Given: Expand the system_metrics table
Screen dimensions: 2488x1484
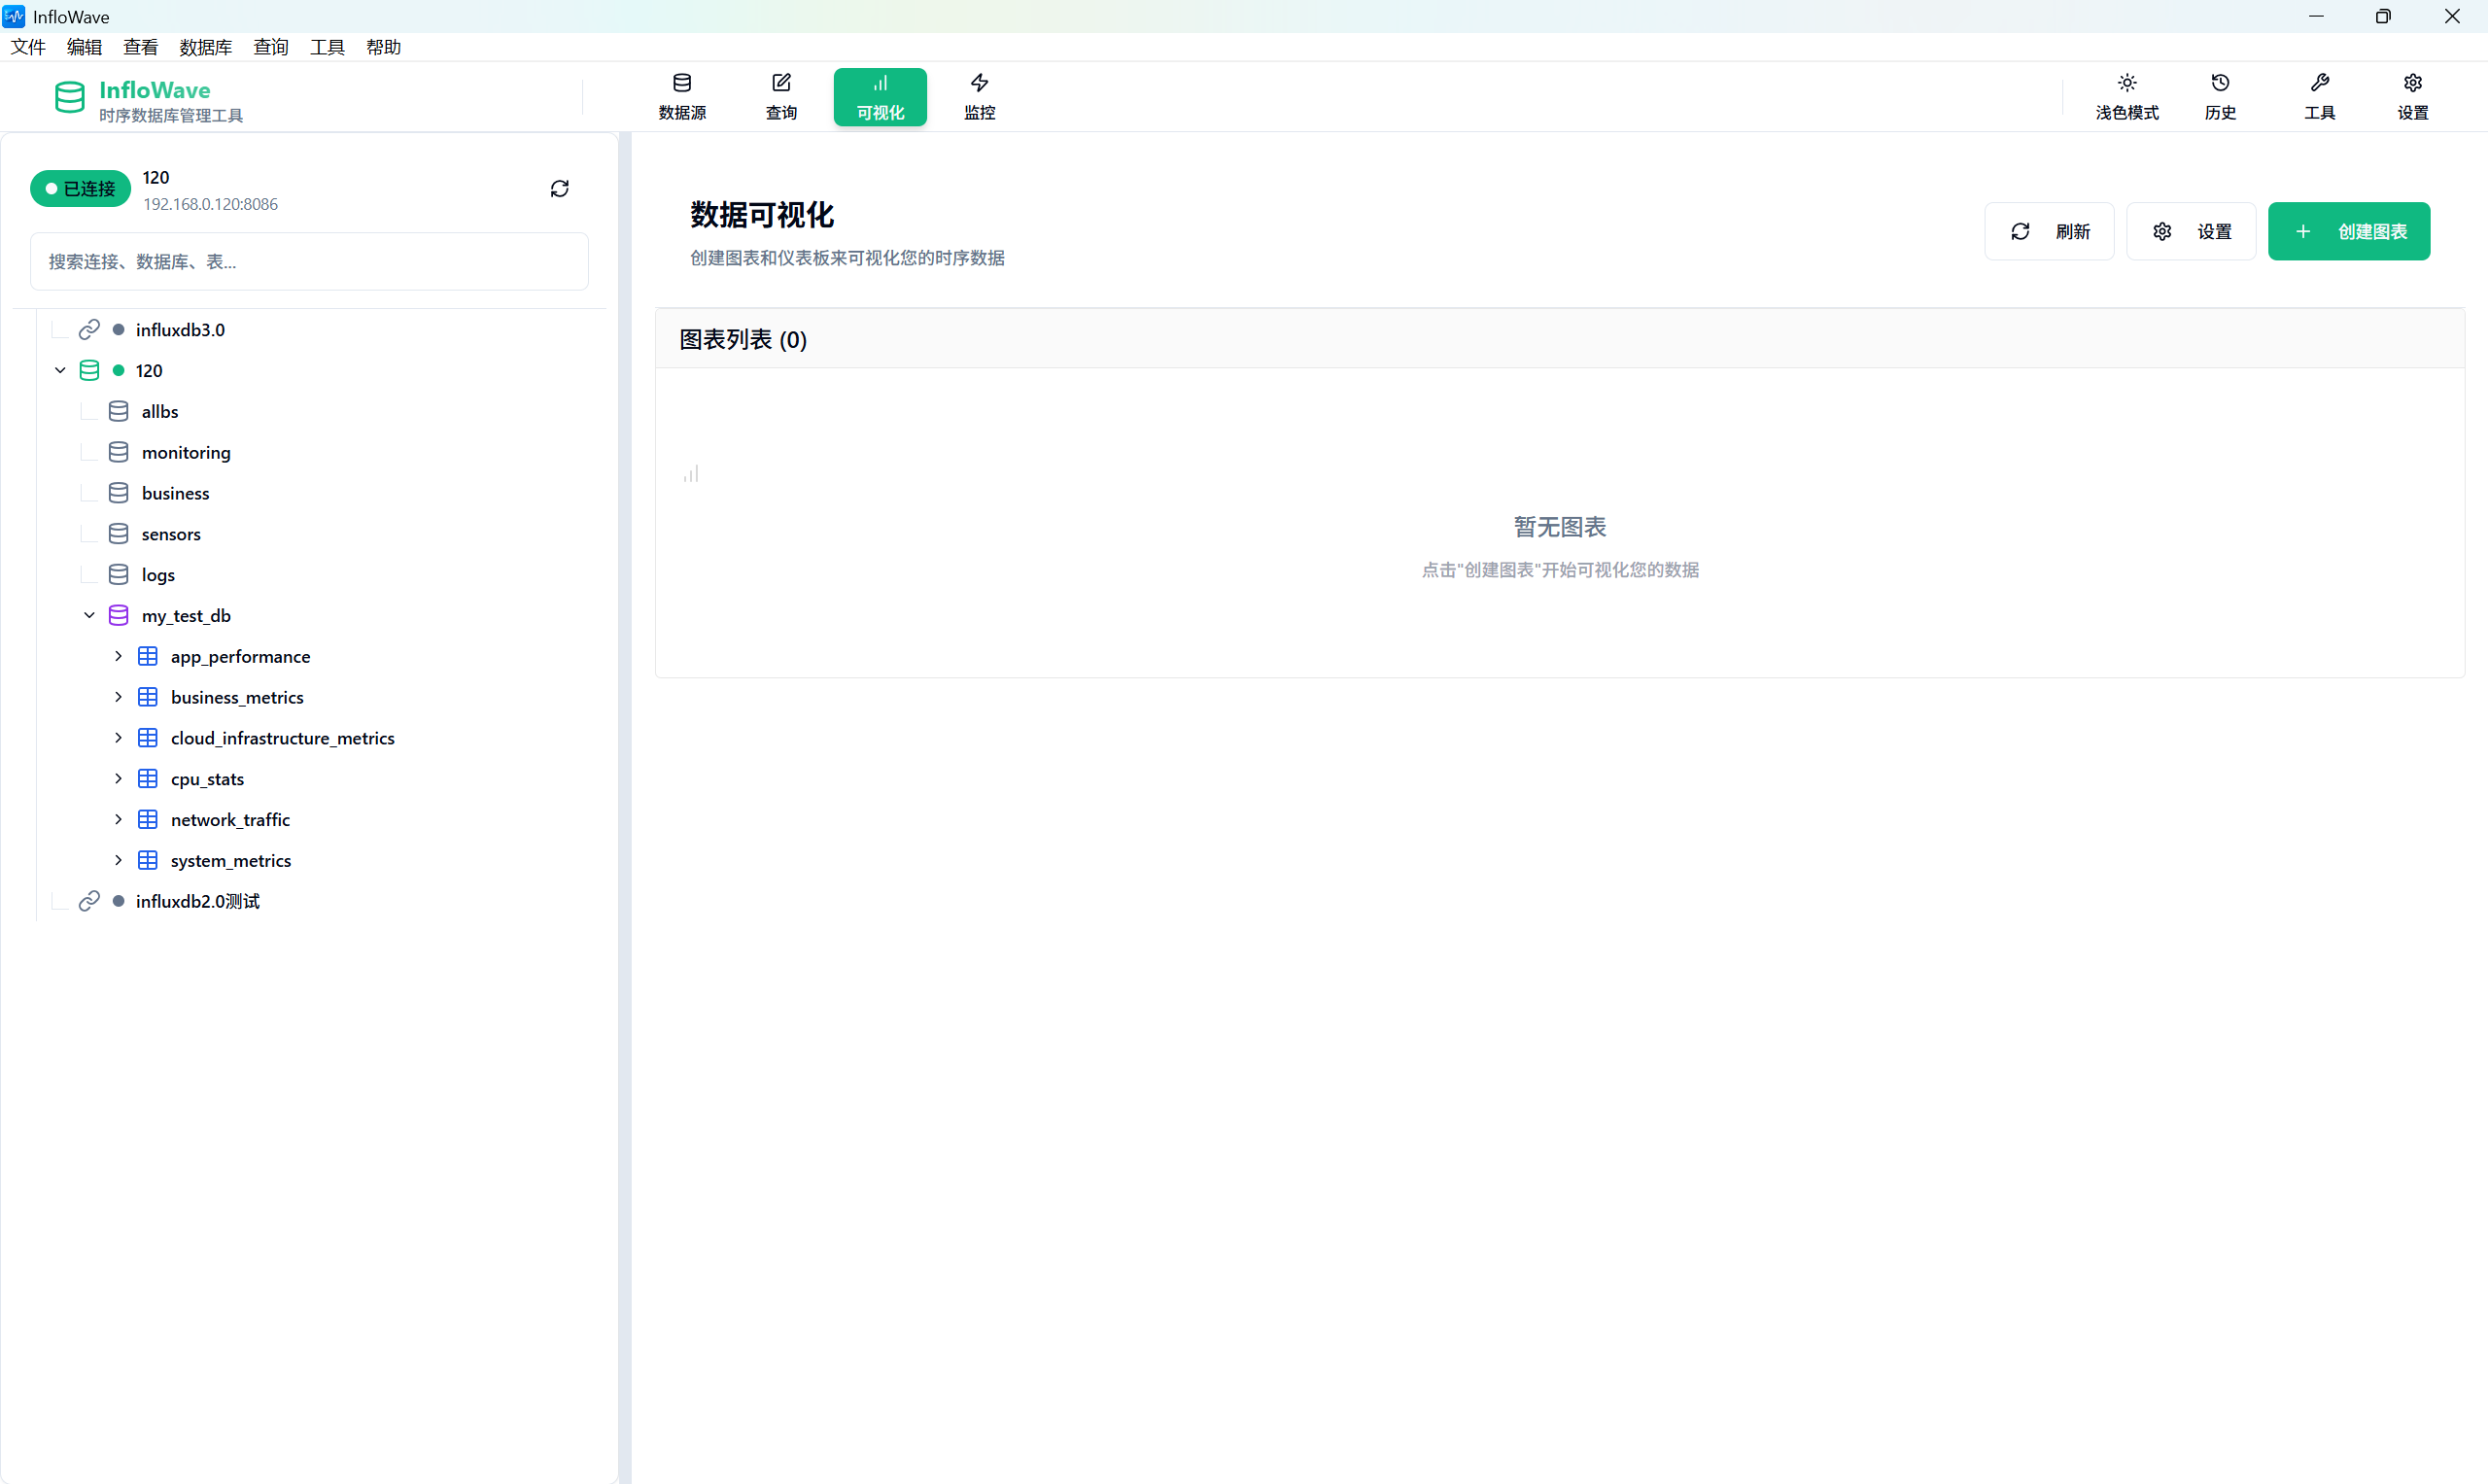Looking at the screenshot, I should [118, 860].
